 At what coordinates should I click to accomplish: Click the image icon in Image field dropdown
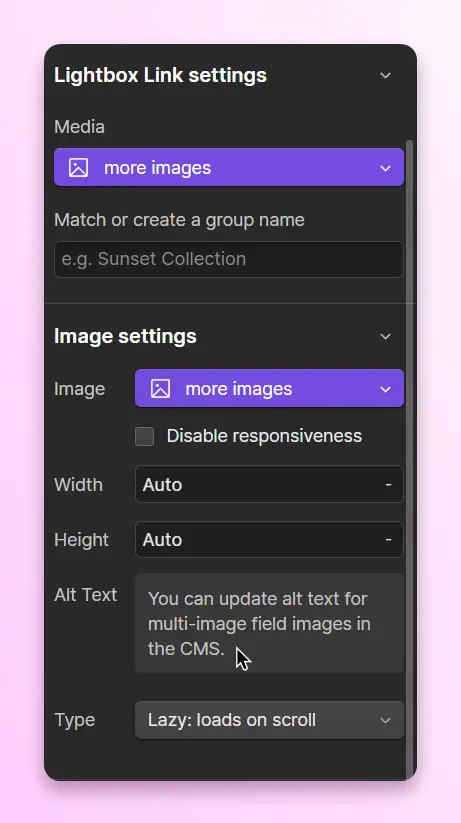coord(160,389)
